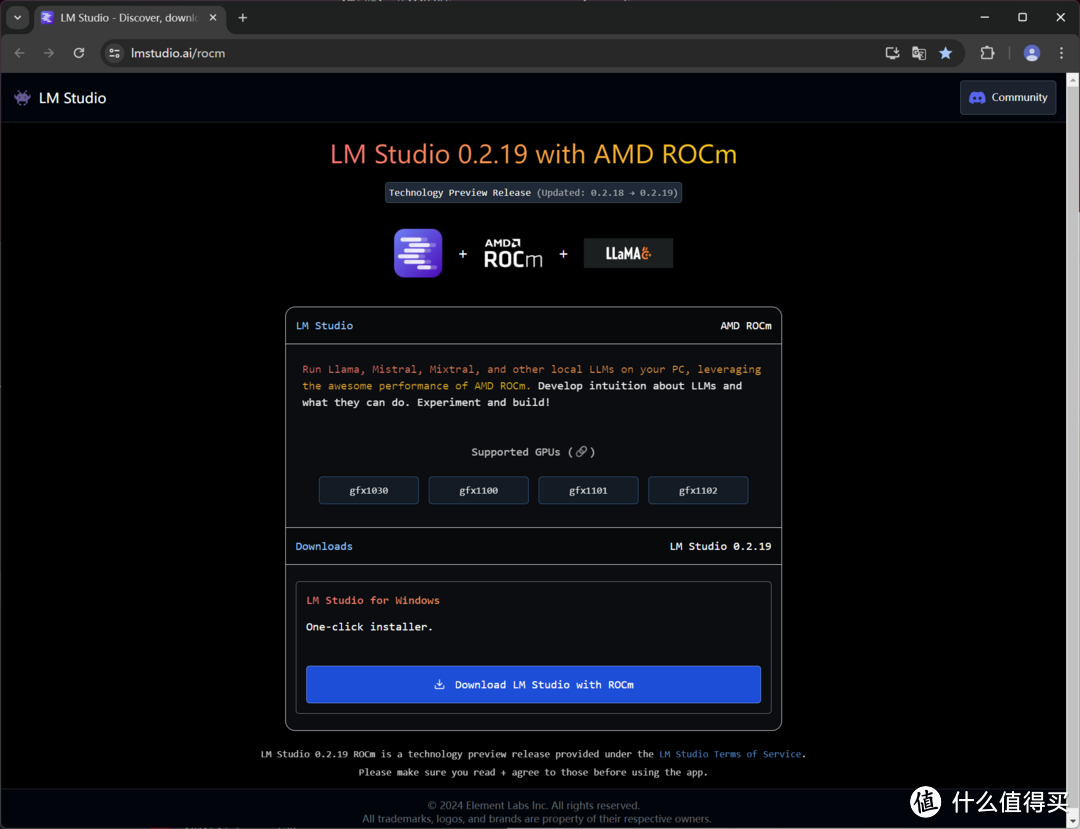Click the translate page icon
Viewport: 1080px width, 829px height.
(919, 53)
